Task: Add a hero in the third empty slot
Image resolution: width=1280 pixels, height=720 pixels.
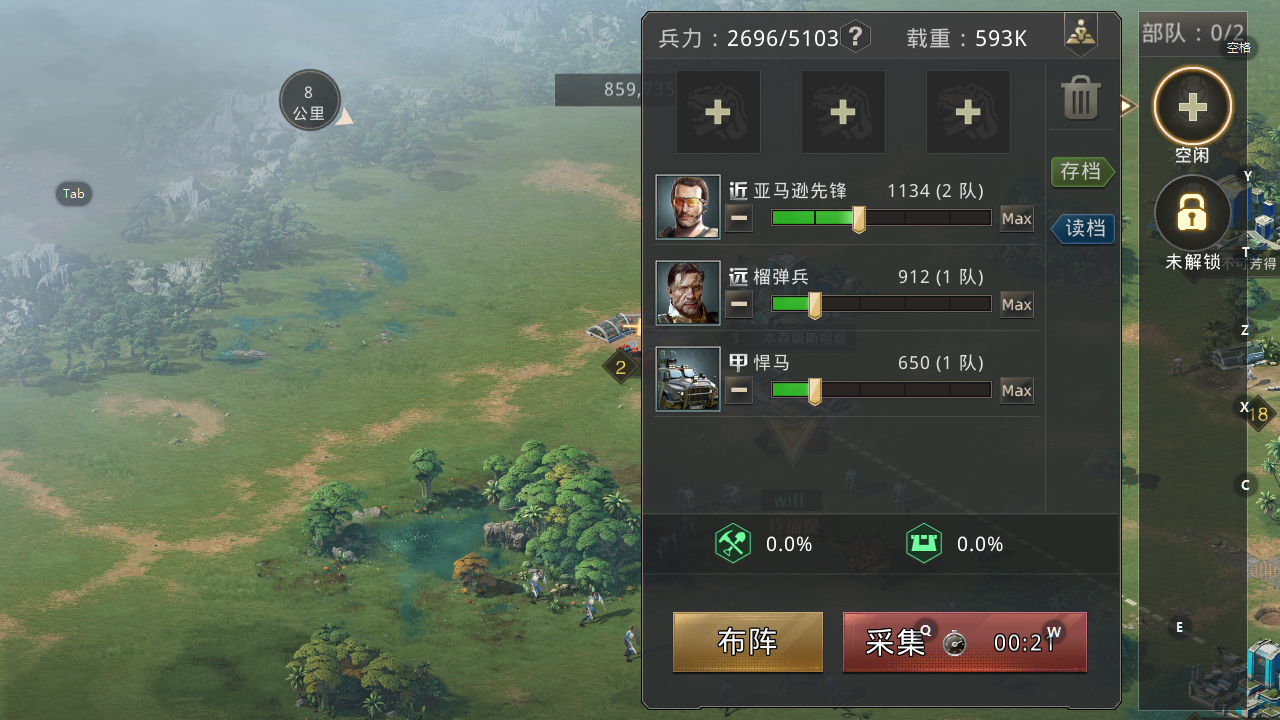Action: pyautogui.click(x=968, y=112)
